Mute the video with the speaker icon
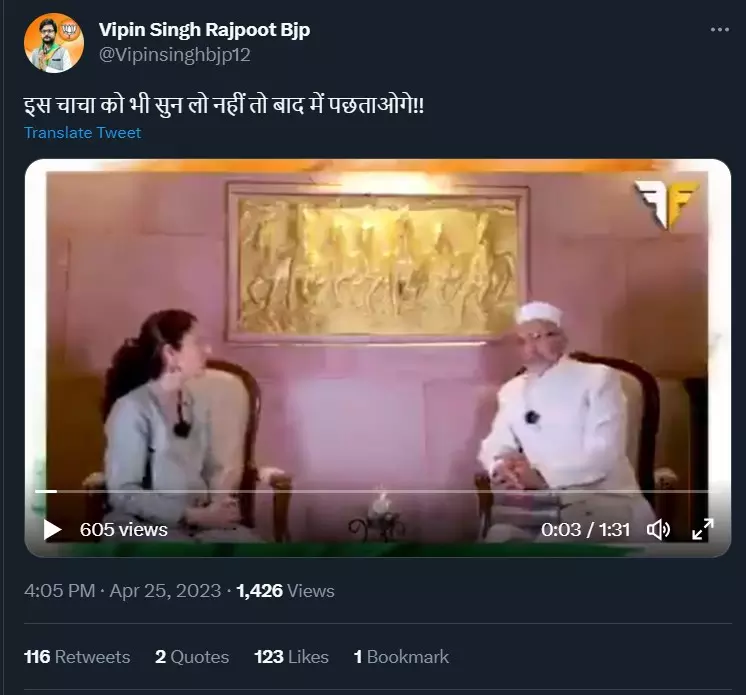The height and width of the screenshot is (695, 746). pos(658,529)
